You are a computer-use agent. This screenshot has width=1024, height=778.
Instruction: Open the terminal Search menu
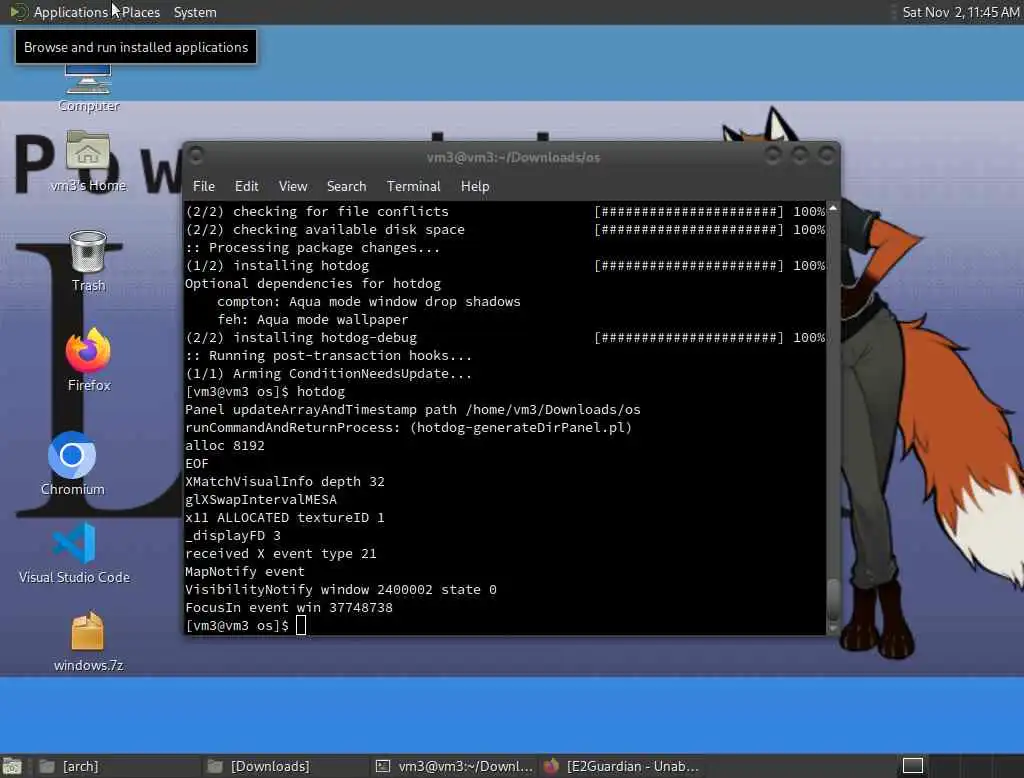coord(346,186)
